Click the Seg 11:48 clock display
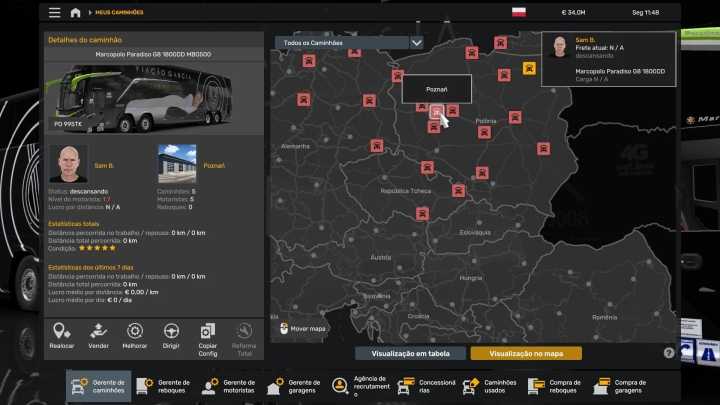Viewport: 720px width, 405px height. point(645,12)
